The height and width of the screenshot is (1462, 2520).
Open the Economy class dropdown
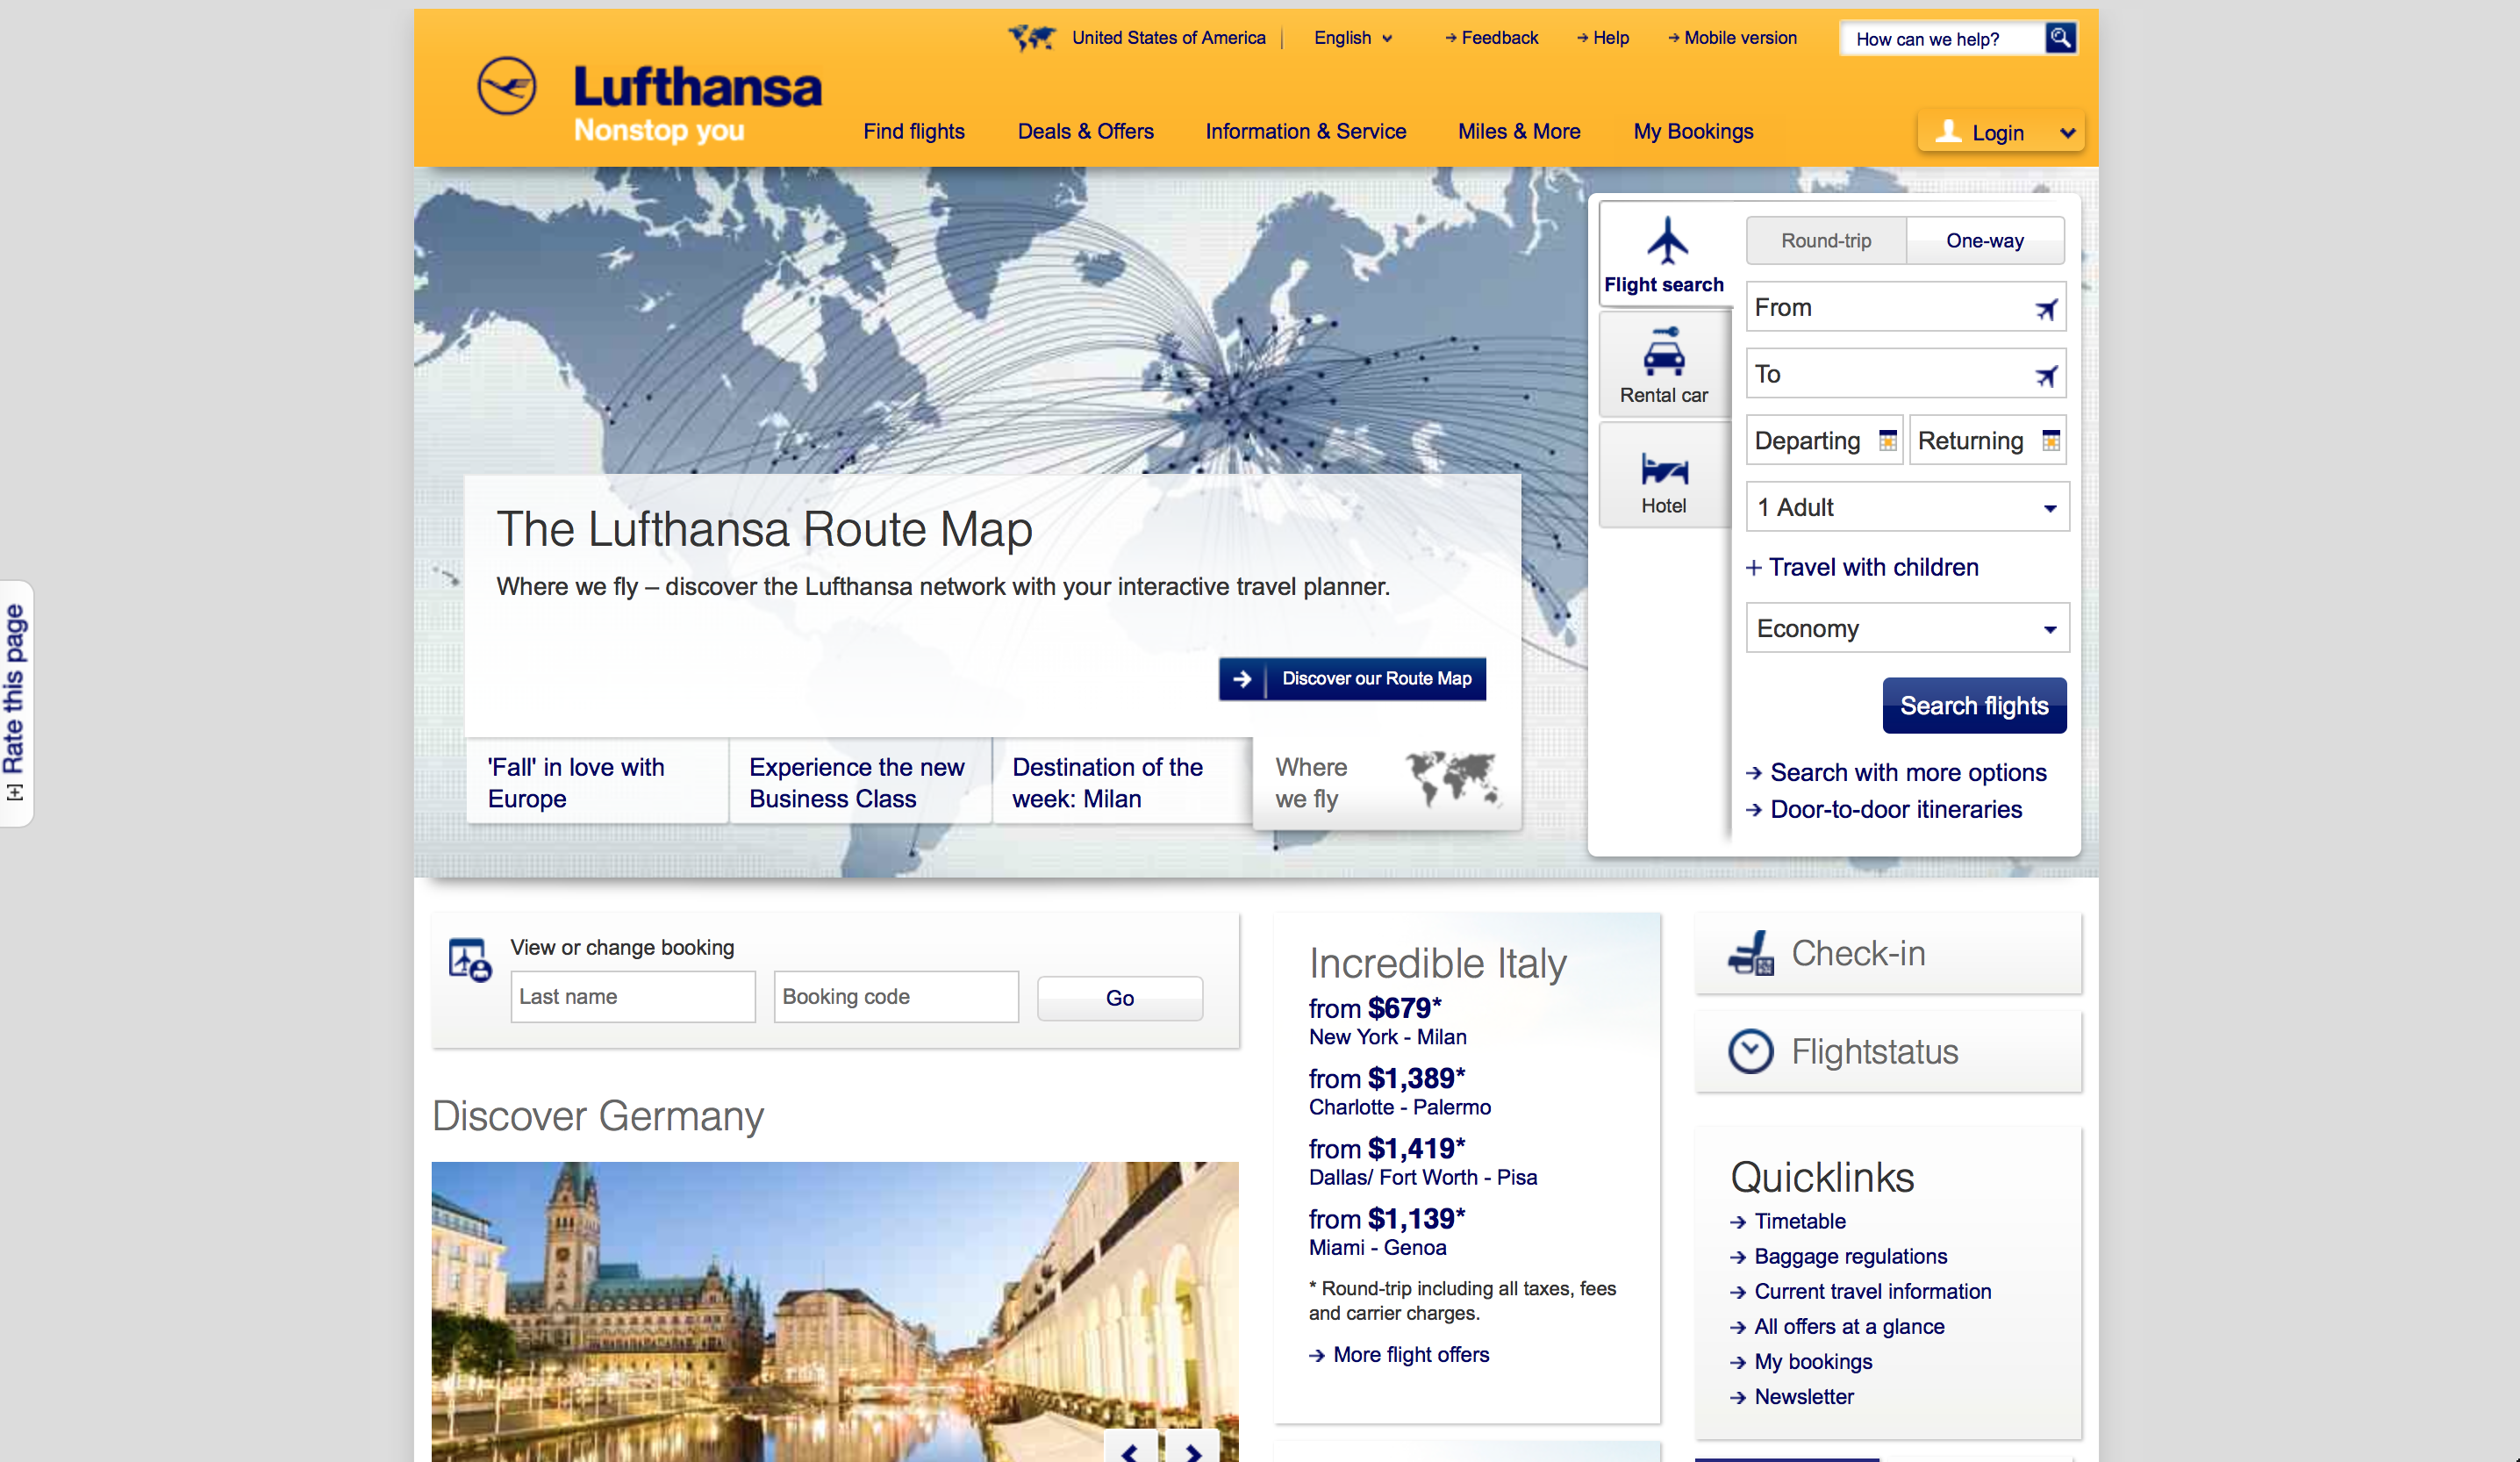point(1907,628)
